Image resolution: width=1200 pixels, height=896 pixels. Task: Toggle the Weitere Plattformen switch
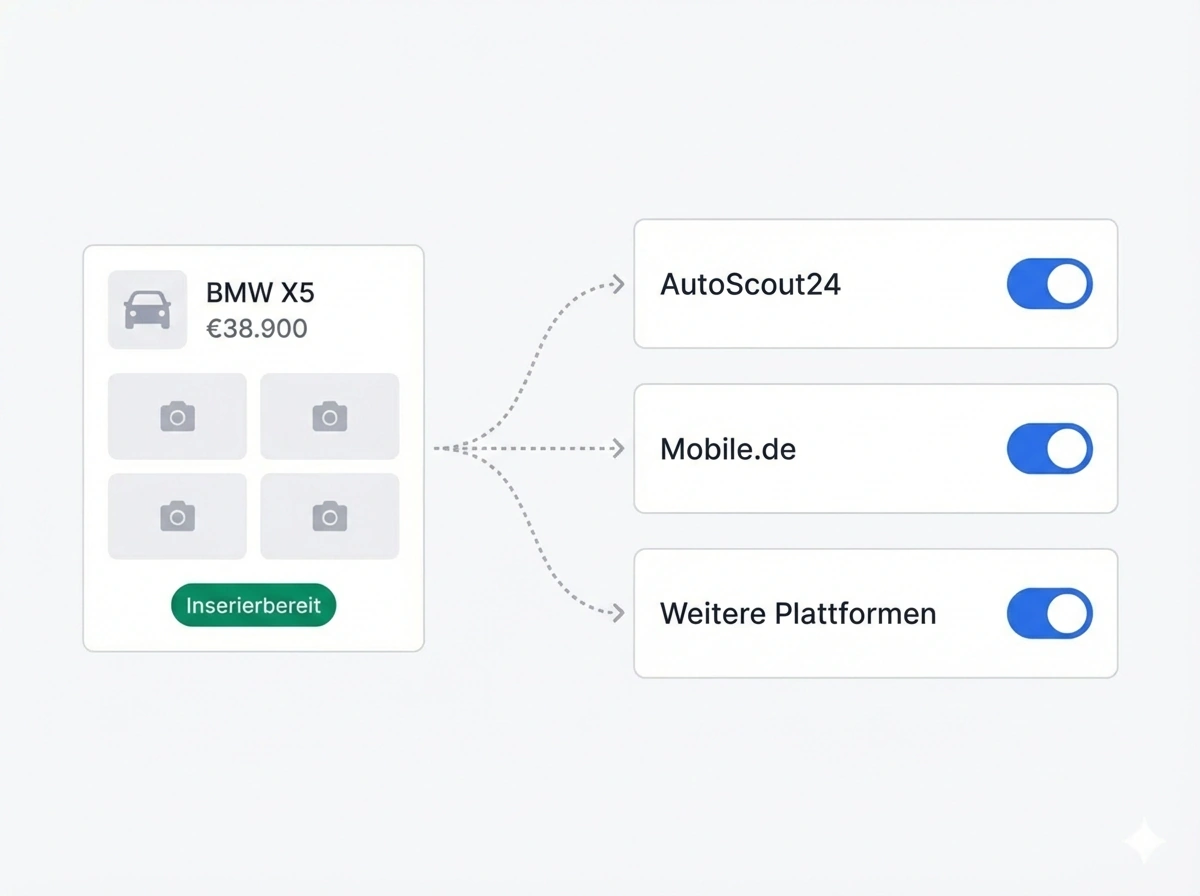click(1049, 613)
